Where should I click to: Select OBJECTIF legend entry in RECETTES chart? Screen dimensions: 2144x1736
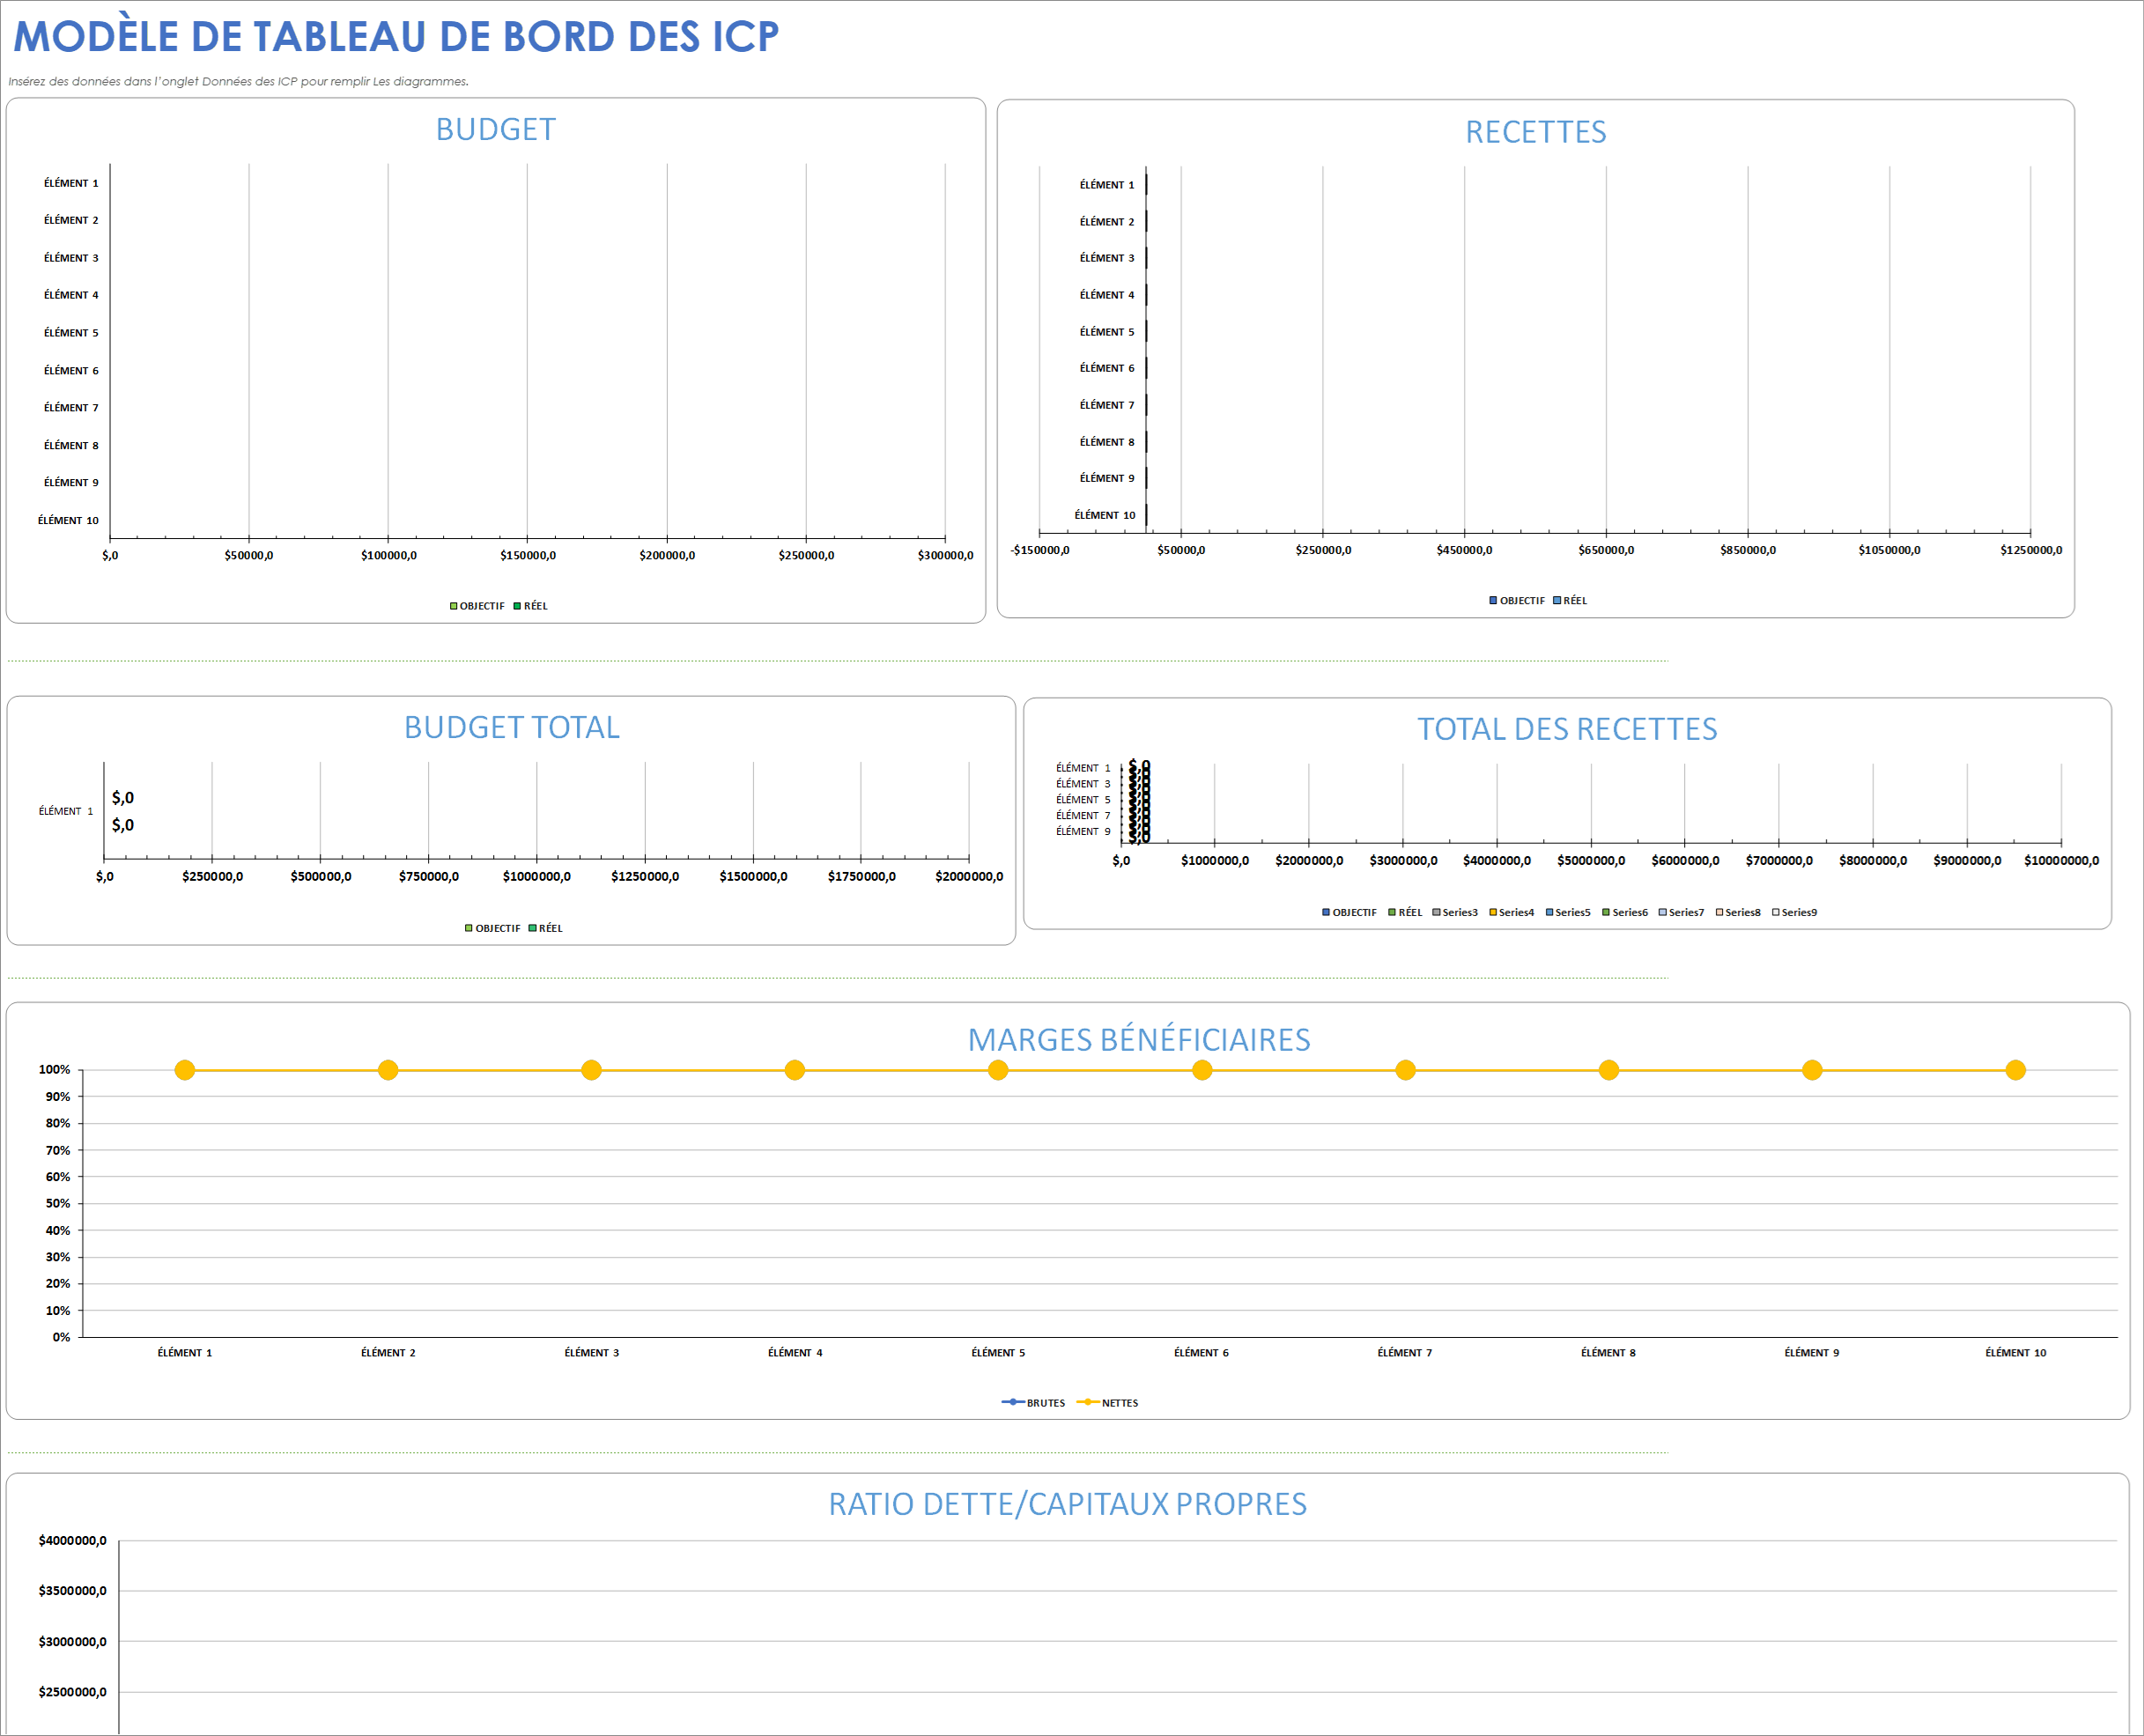1517,601
